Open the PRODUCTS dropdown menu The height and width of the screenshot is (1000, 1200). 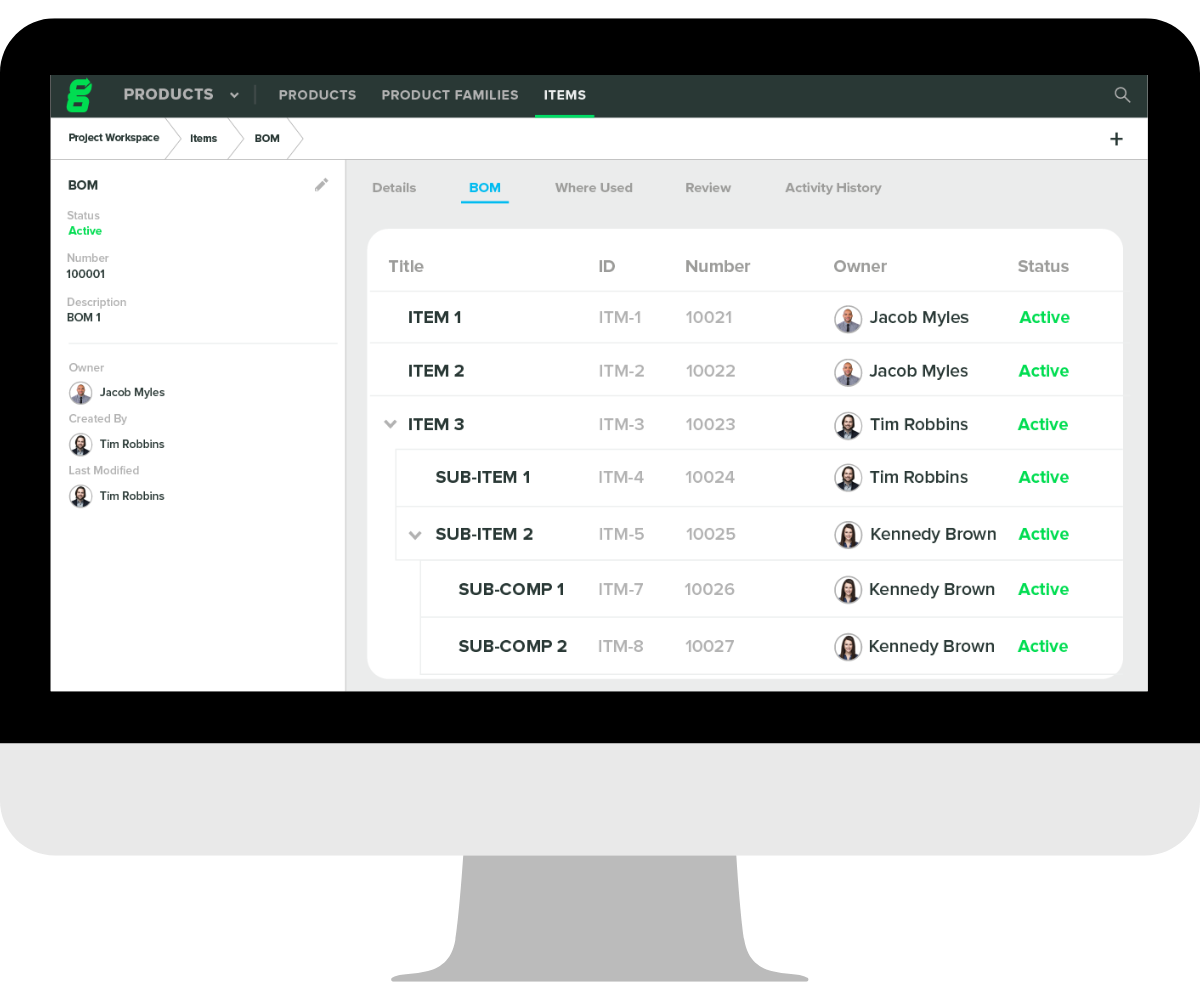(234, 95)
